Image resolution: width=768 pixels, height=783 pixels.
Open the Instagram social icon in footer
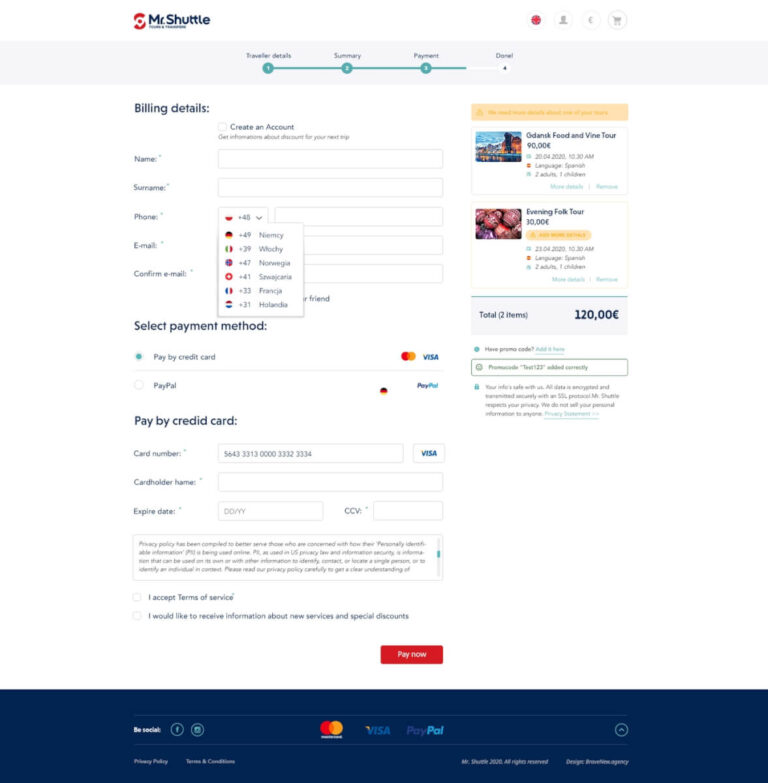[197, 730]
